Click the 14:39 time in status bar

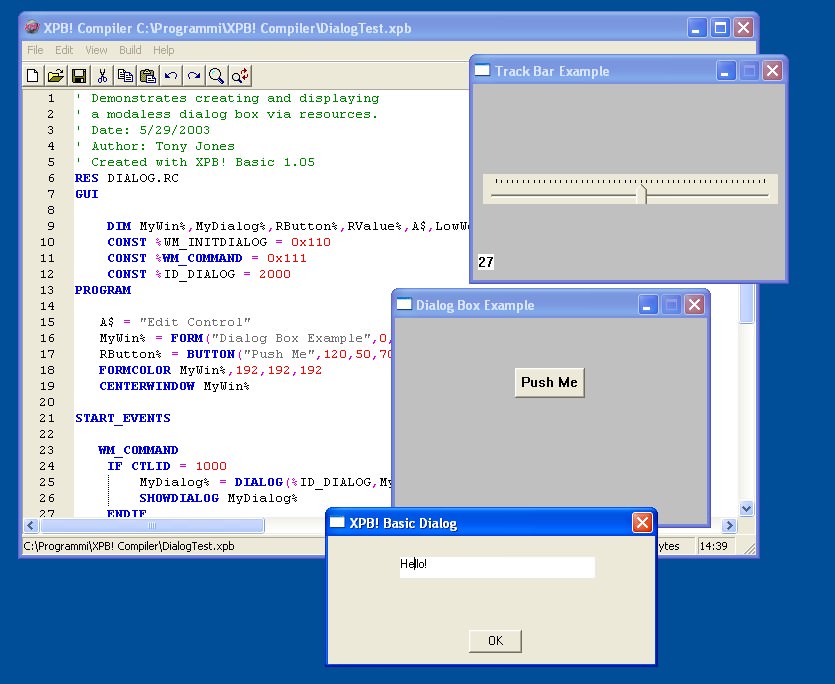714,546
